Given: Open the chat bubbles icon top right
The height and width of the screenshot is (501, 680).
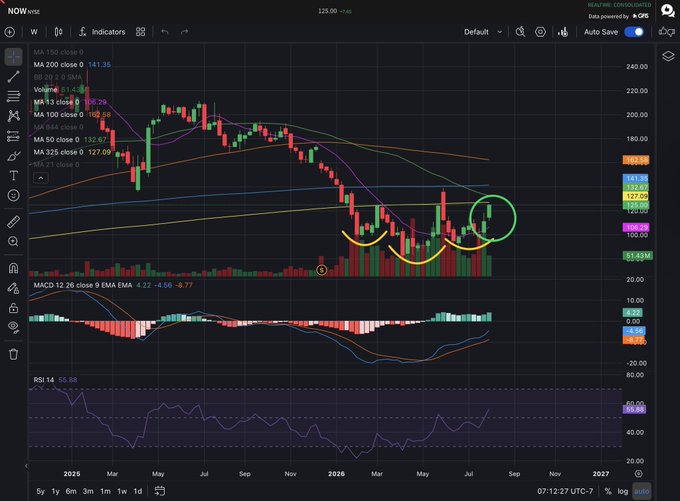Looking at the screenshot, I should (668, 10).
